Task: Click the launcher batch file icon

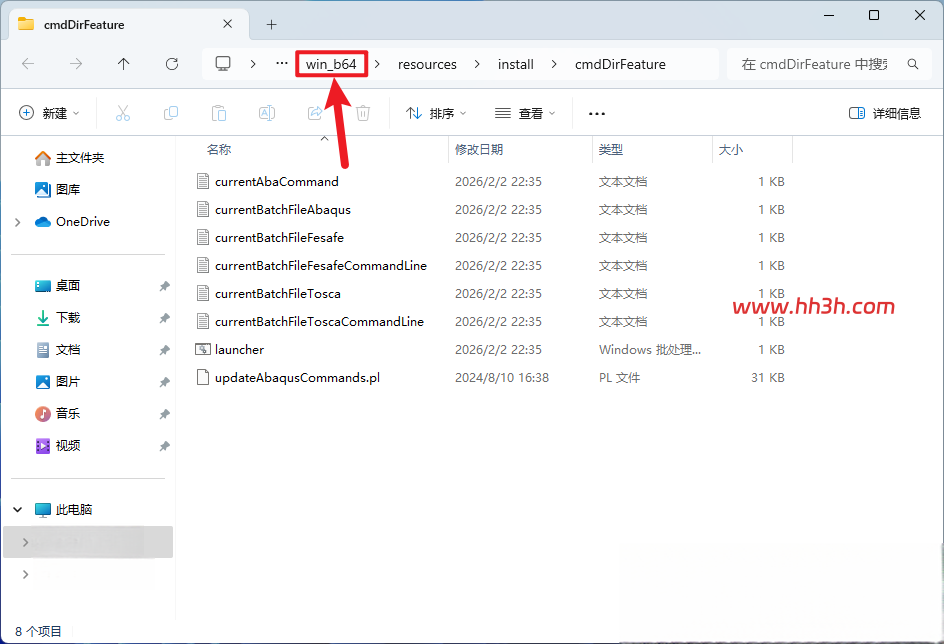Action: 203,349
